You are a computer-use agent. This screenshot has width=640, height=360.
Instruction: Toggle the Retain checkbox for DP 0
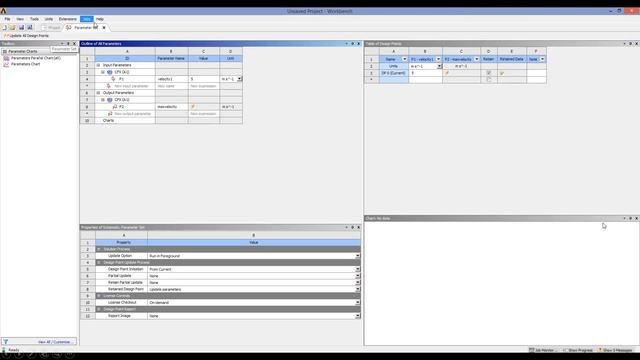[489, 73]
